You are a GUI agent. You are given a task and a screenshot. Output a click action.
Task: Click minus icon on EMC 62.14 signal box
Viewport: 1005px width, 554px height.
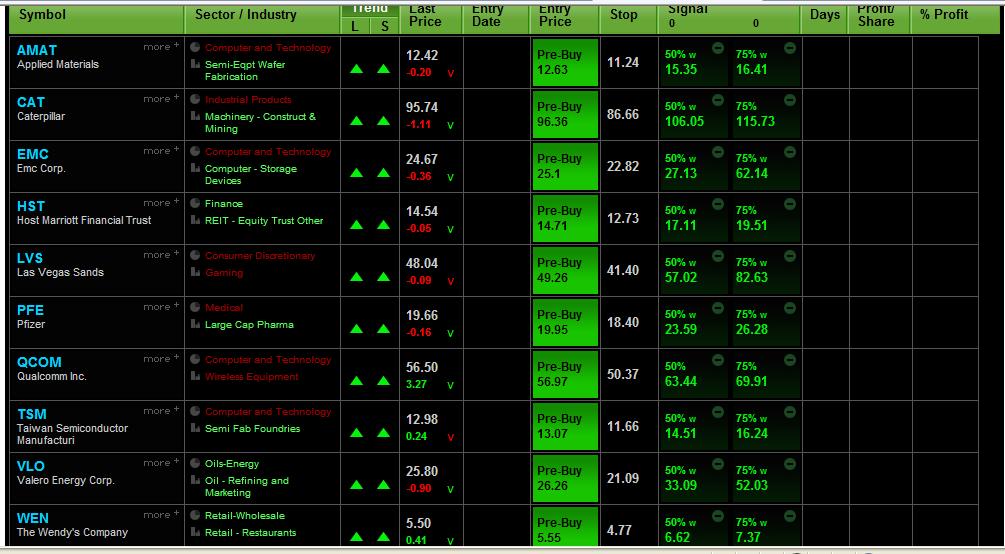pos(790,152)
